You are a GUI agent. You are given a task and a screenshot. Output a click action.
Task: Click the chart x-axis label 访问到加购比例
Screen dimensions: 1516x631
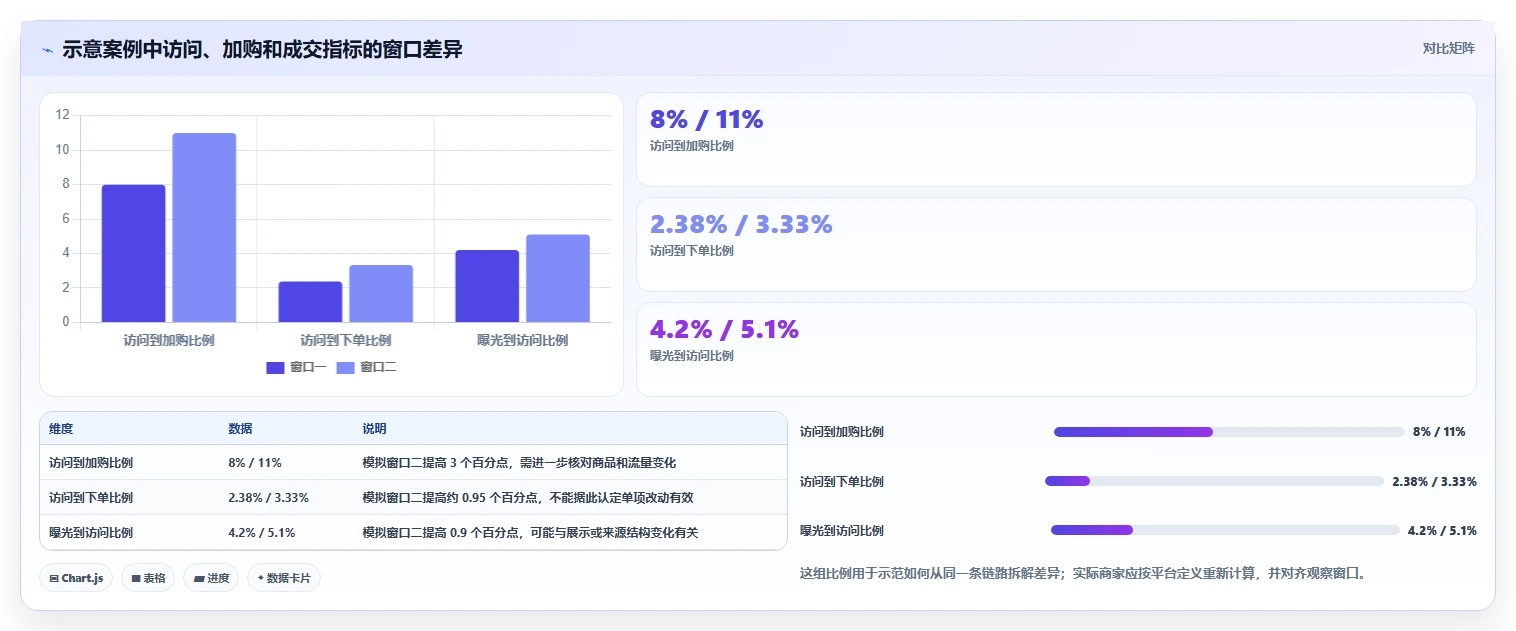pos(169,340)
